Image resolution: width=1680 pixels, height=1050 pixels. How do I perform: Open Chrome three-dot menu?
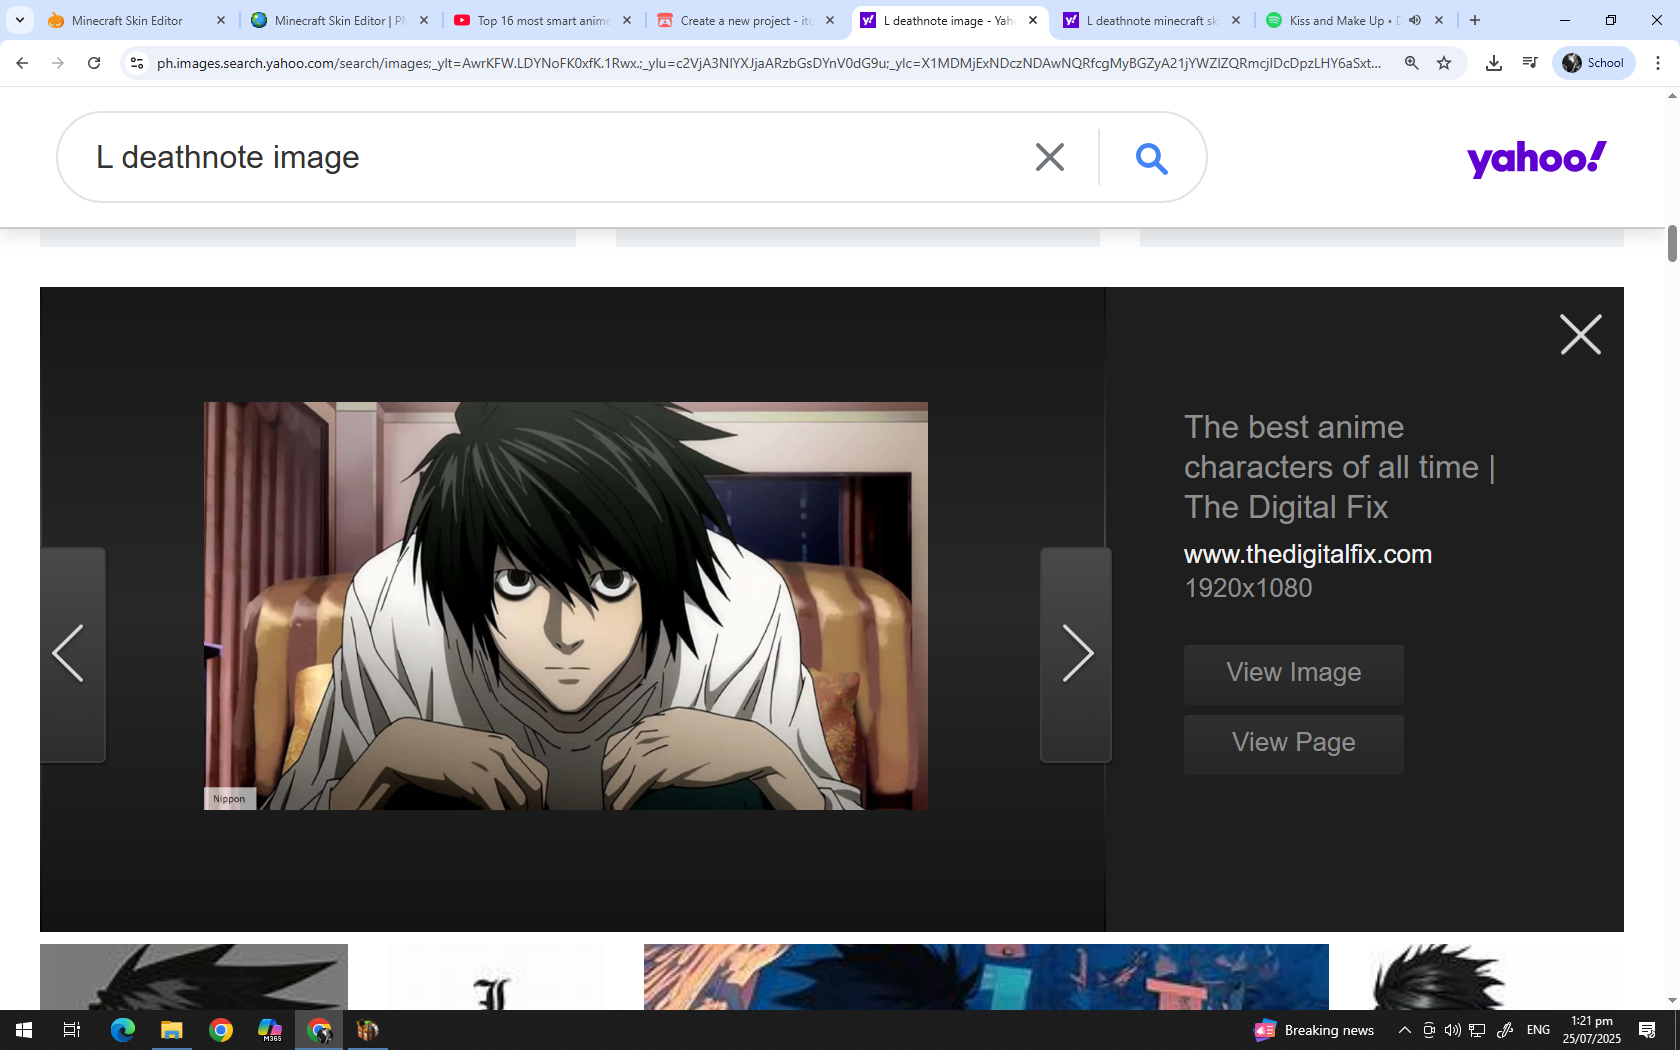[1657, 63]
